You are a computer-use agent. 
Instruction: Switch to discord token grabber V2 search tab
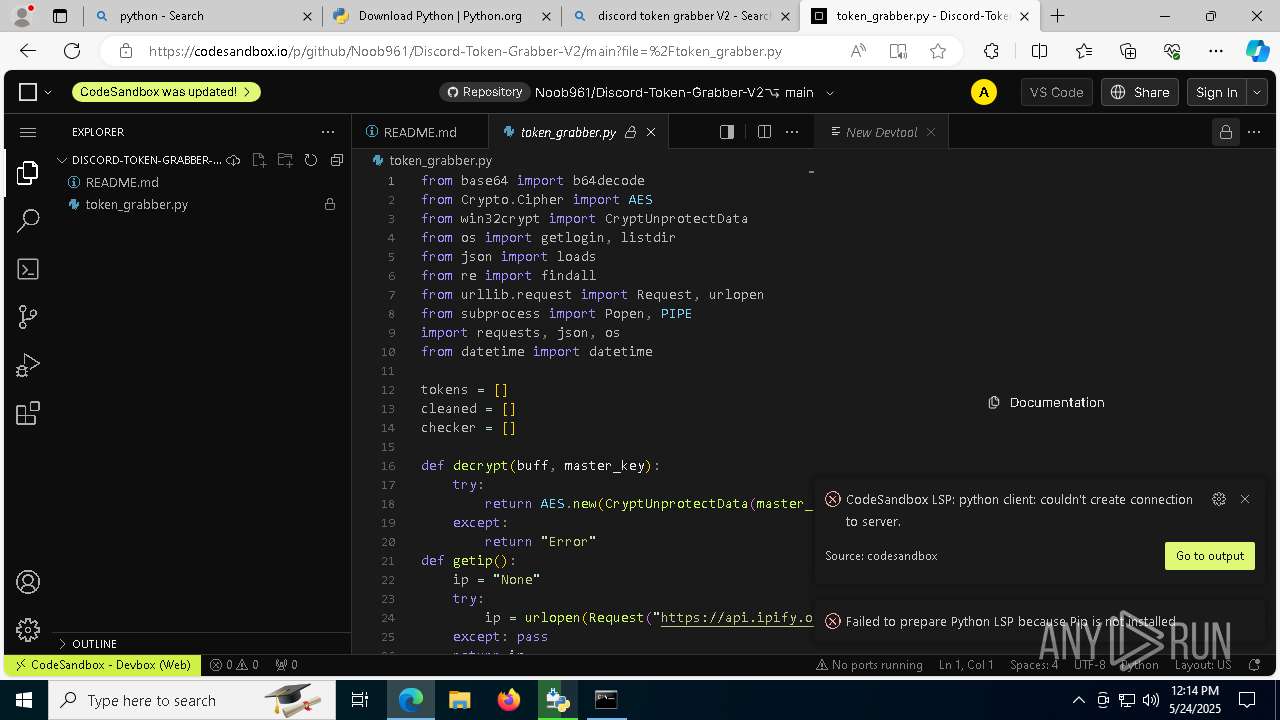[682, 16]
